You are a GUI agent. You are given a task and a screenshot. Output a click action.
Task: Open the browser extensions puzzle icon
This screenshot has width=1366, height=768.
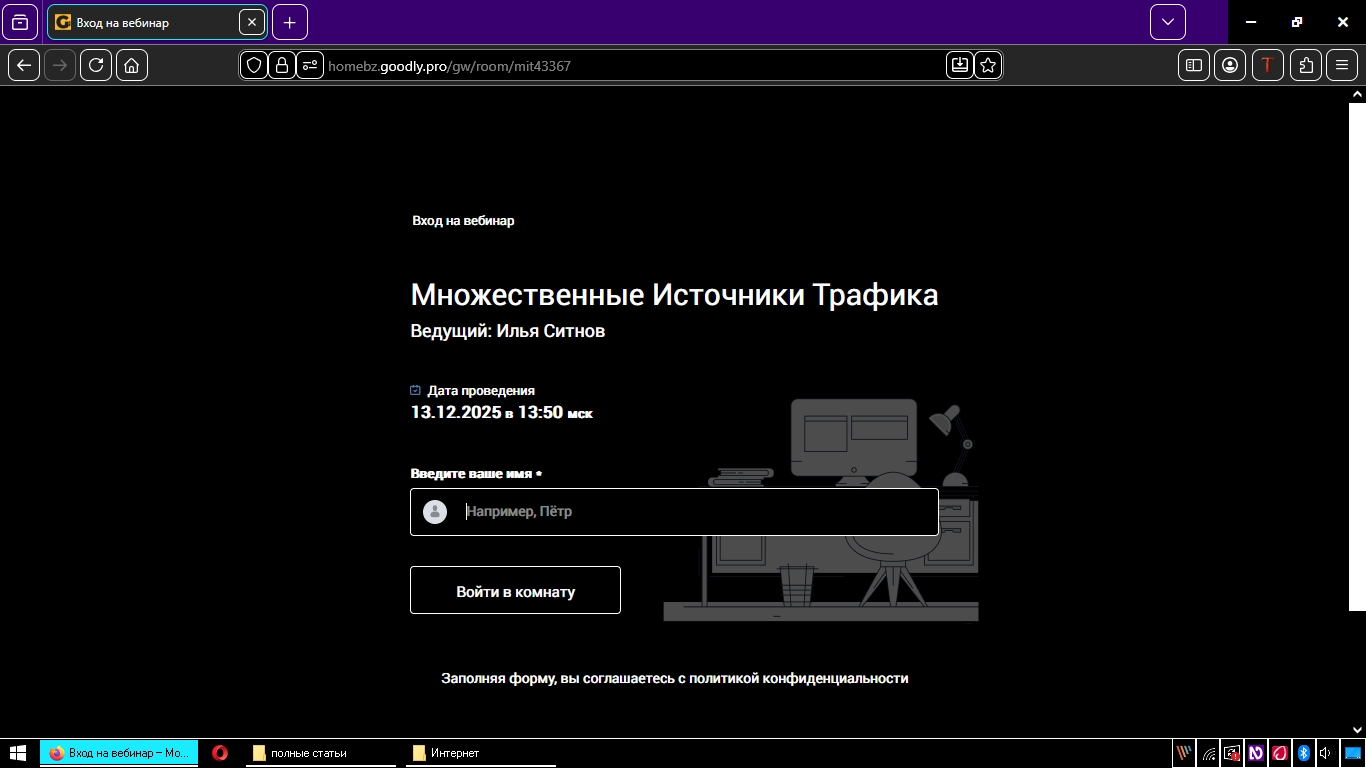[1305, 65]
